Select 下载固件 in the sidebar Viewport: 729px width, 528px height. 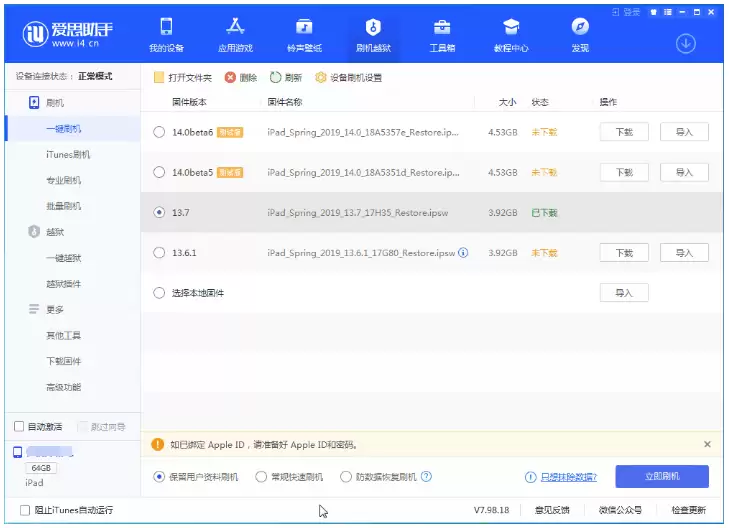64,361
